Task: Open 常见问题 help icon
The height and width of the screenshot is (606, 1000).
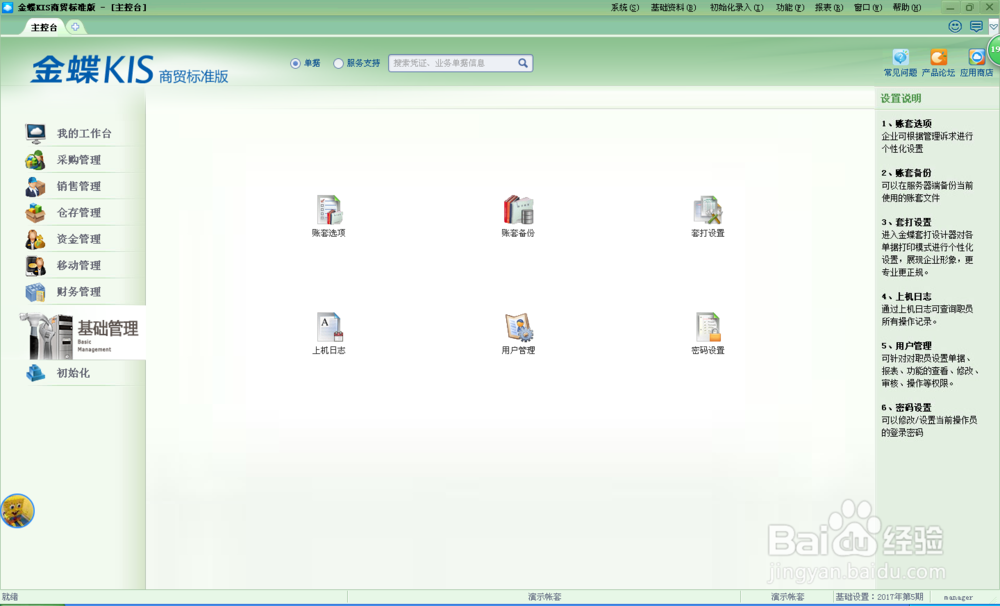Action: [x=900, y=63]
